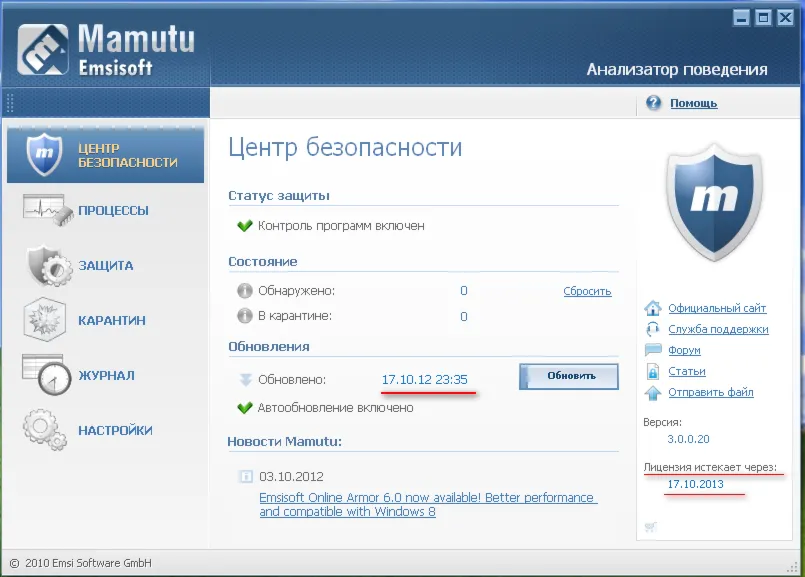Click the resize grip in the window corner

click(793, 566)
